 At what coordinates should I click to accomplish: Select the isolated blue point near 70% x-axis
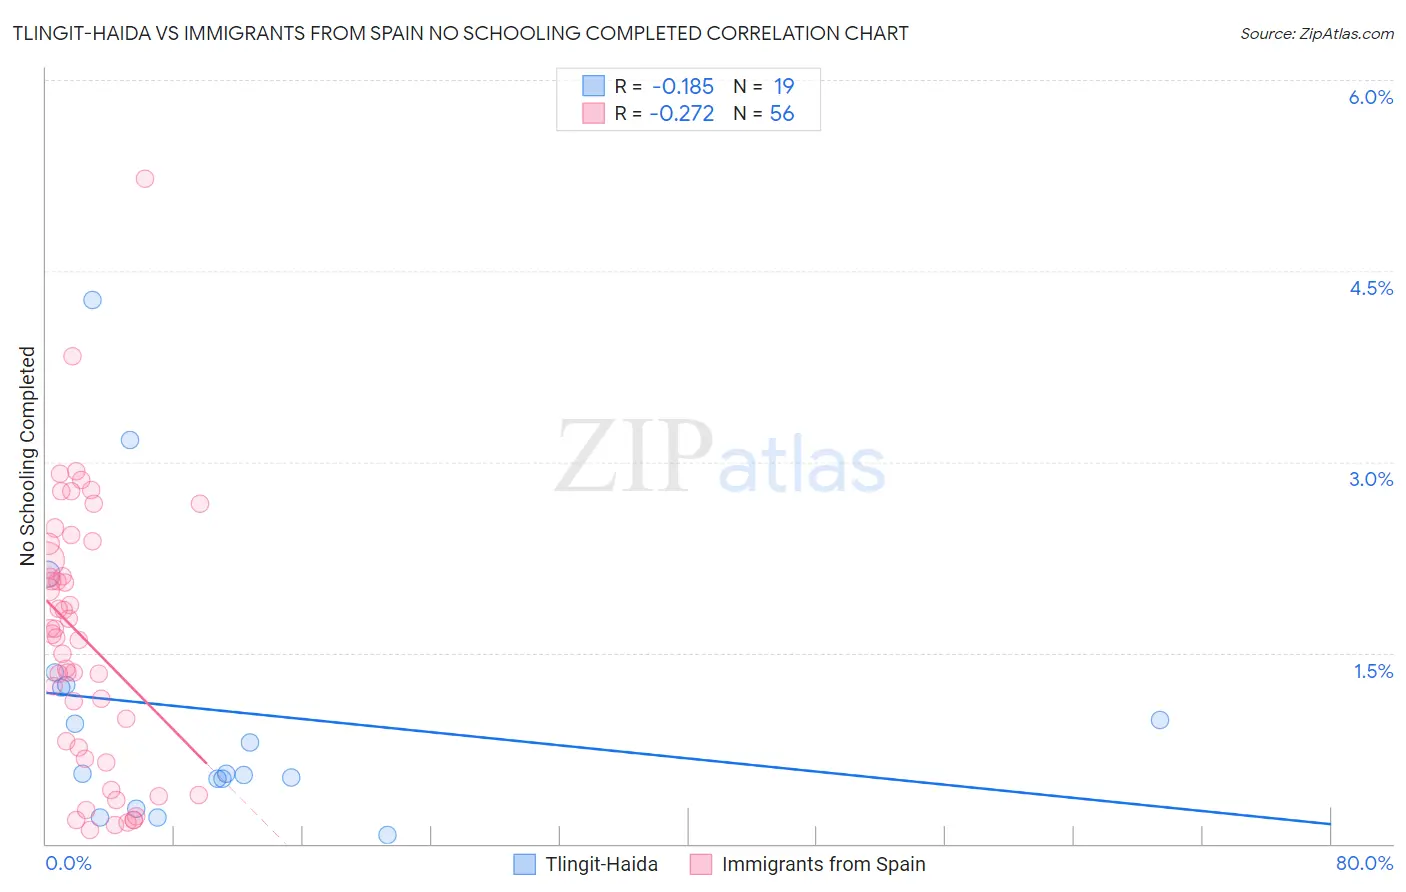tap(1160, 720)
